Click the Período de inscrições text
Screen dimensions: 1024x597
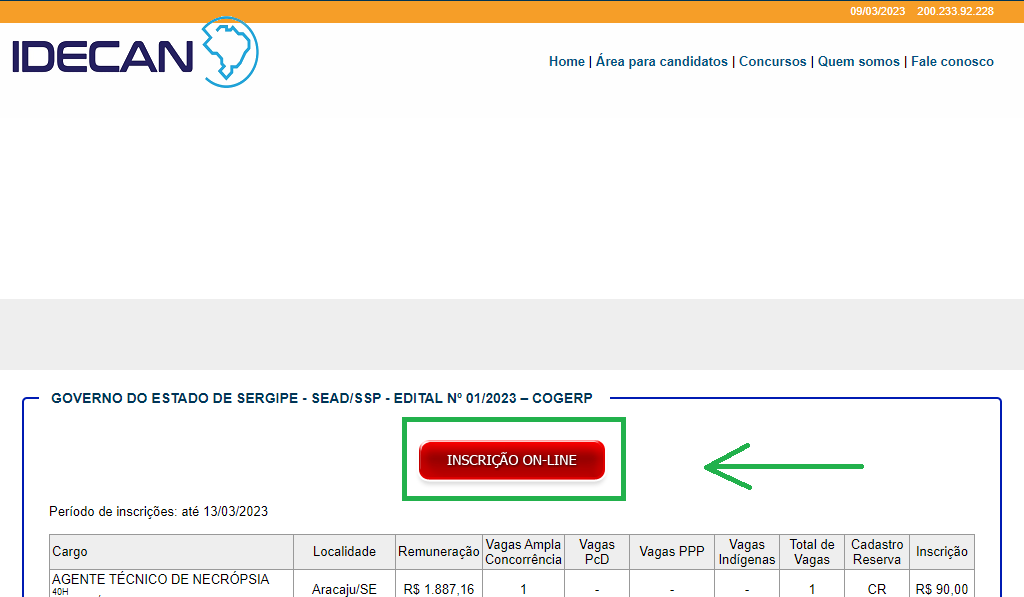pos(159,511)
